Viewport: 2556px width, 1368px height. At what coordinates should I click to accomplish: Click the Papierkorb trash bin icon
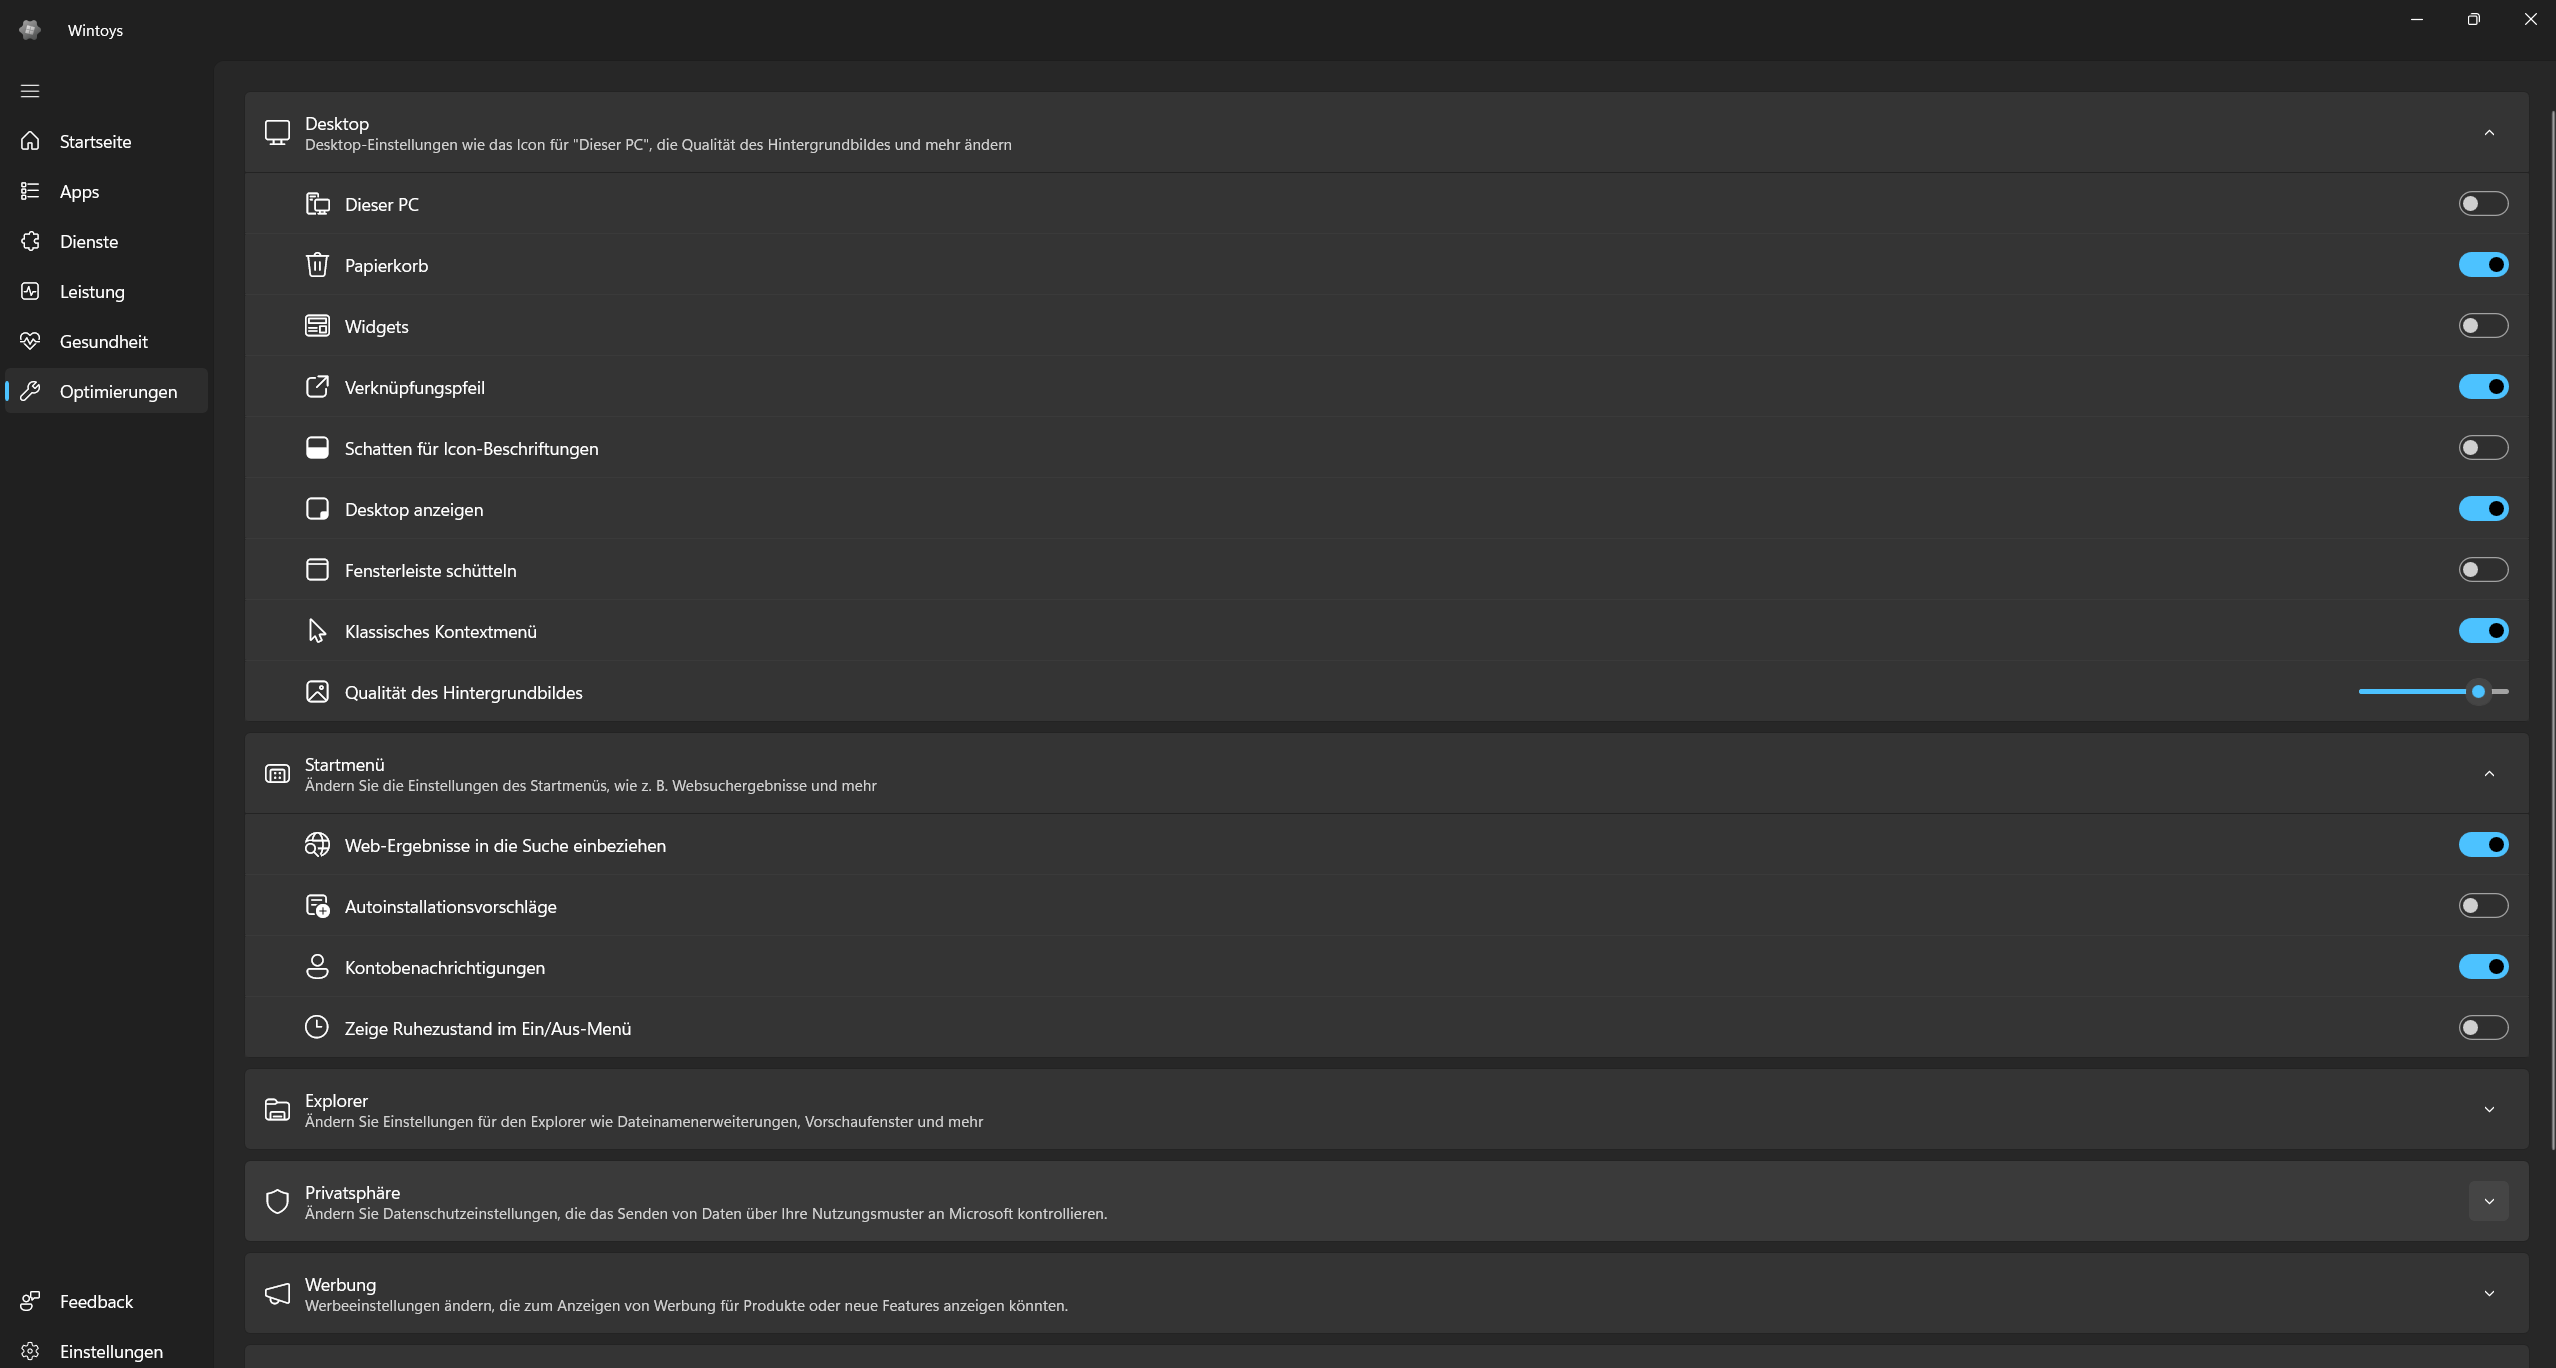coord(317,265)
